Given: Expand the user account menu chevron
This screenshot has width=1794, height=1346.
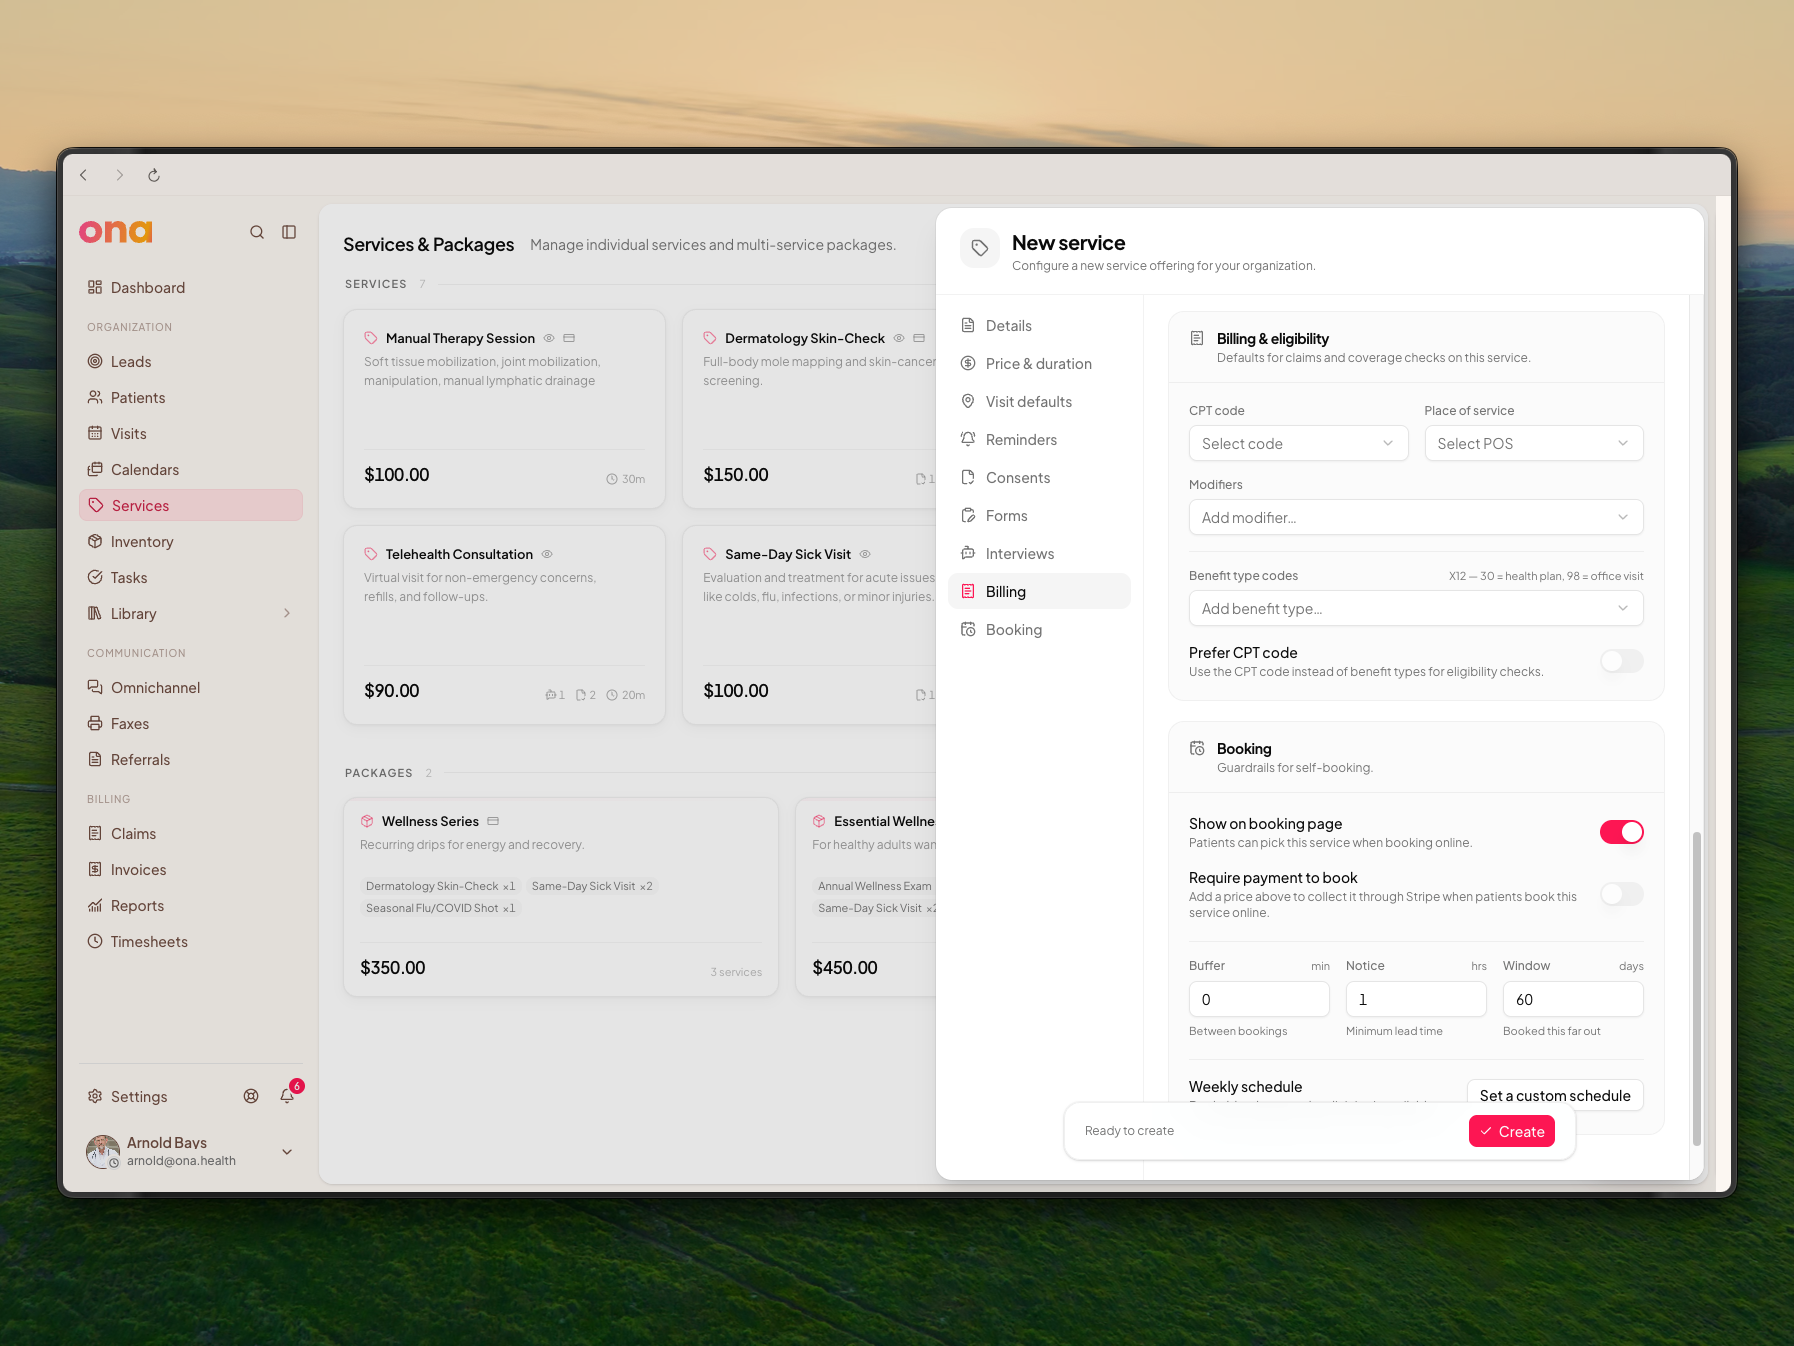Looking at the screenshot, I should coord(287,1152).
